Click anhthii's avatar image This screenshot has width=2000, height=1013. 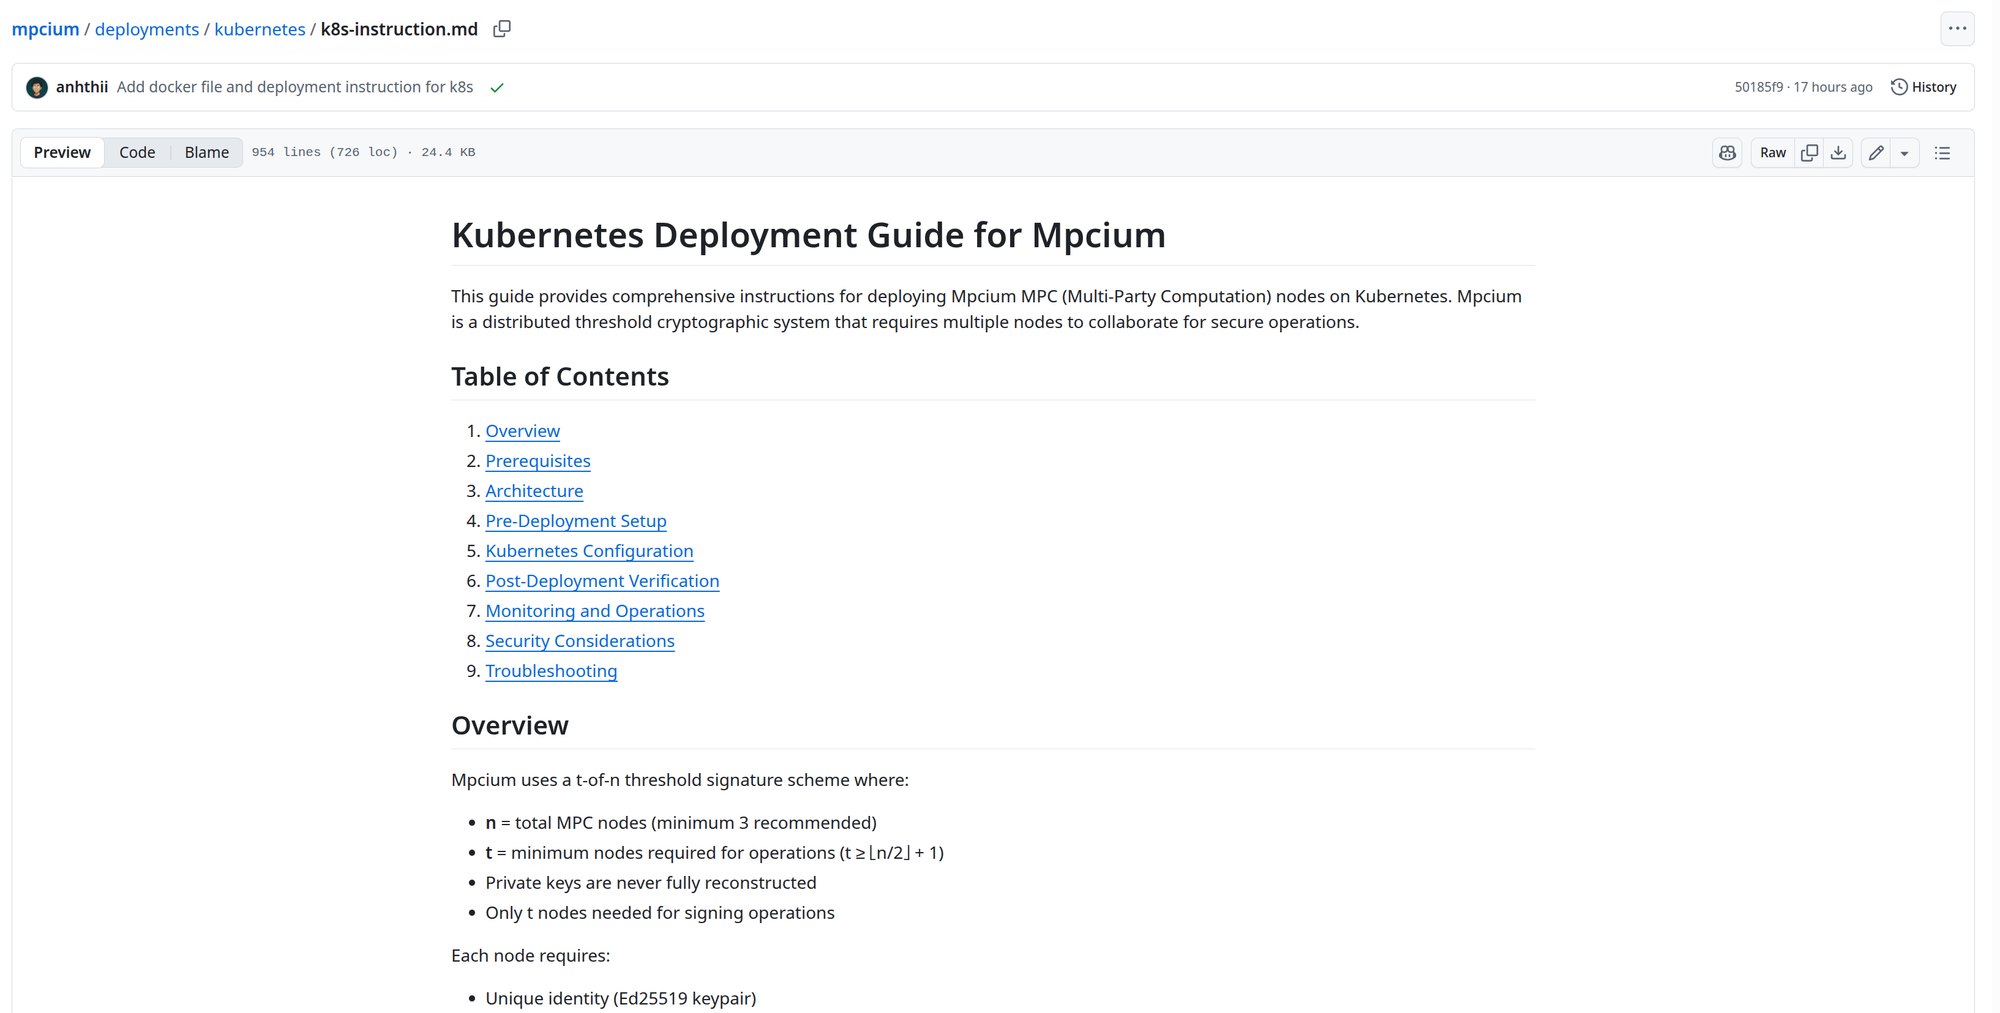37,88
